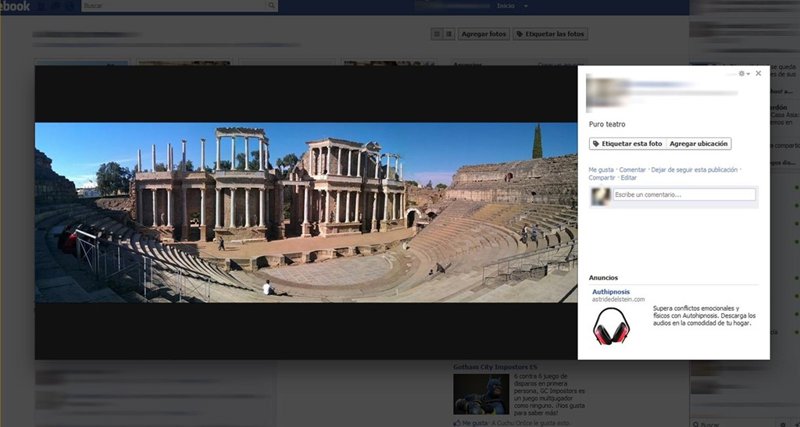
Task: Click the magnifier search icon
Action: pyautogui.click(x=271, y=6)
